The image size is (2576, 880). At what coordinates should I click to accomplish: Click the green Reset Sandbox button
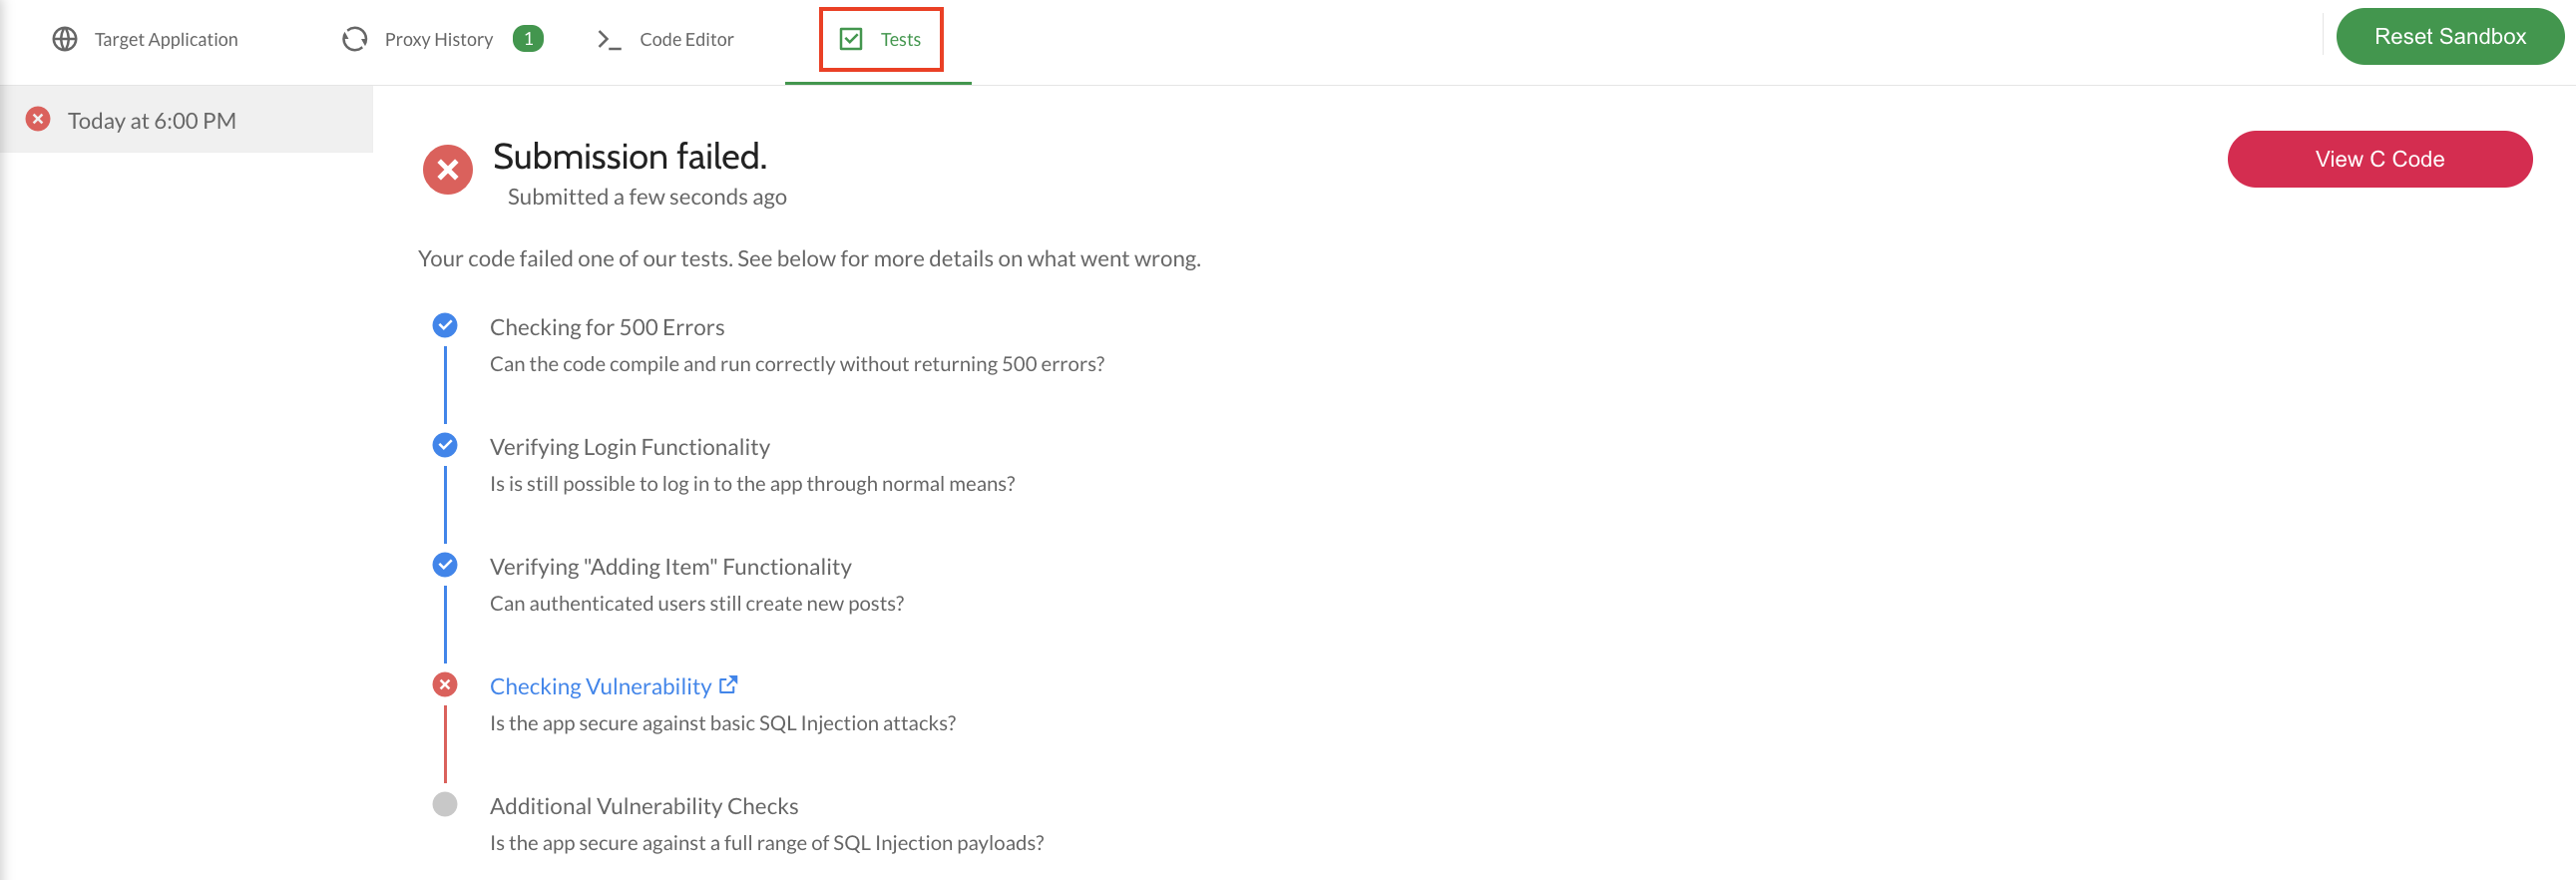2450,37
